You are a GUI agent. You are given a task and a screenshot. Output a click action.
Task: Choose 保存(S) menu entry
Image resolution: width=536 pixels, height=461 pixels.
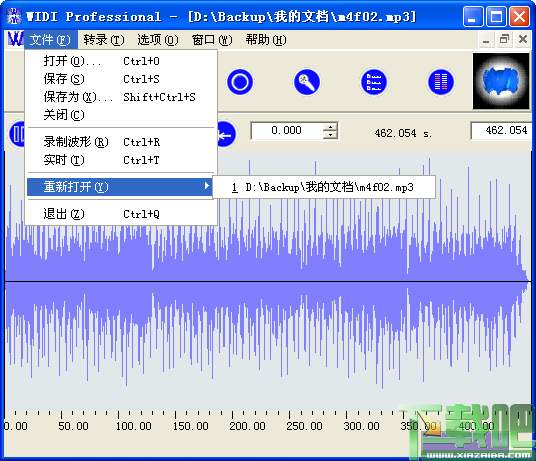(x=121, y=79)
